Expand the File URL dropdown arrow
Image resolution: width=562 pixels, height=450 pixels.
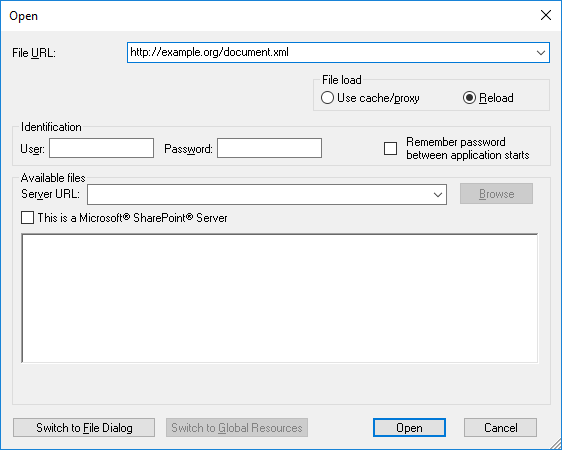tap(541, 53)
